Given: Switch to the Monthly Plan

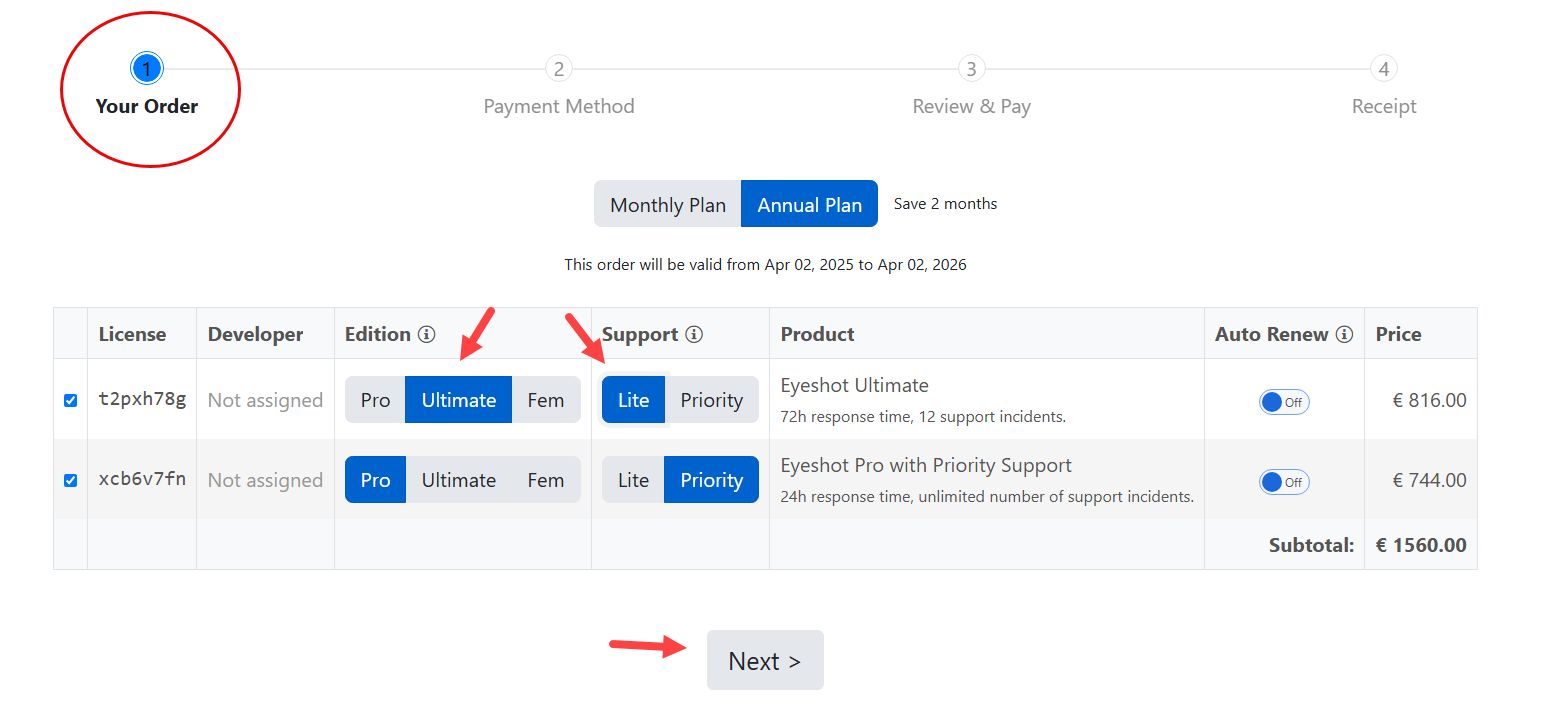Looking at the screenshot, I should (668, 204).
